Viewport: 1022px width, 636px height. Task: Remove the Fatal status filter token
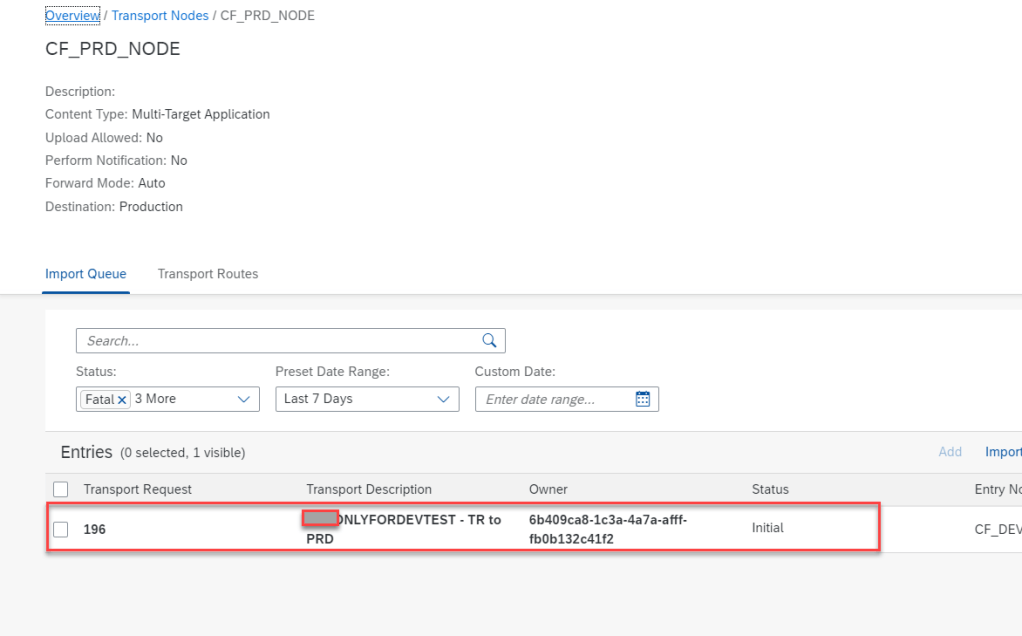[122, 399]
